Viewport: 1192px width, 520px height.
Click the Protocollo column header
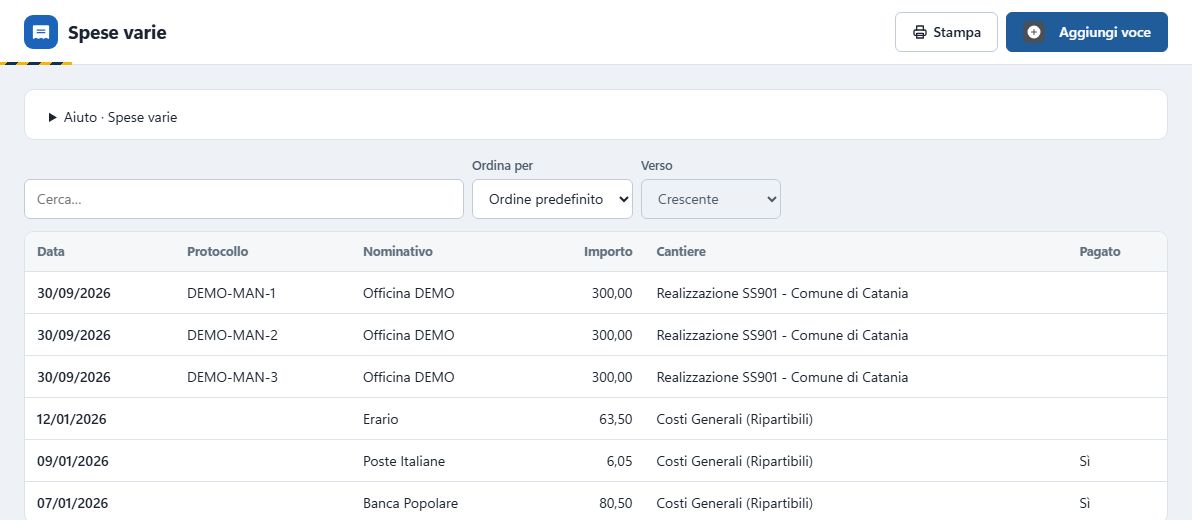click(x=217, y=252)
